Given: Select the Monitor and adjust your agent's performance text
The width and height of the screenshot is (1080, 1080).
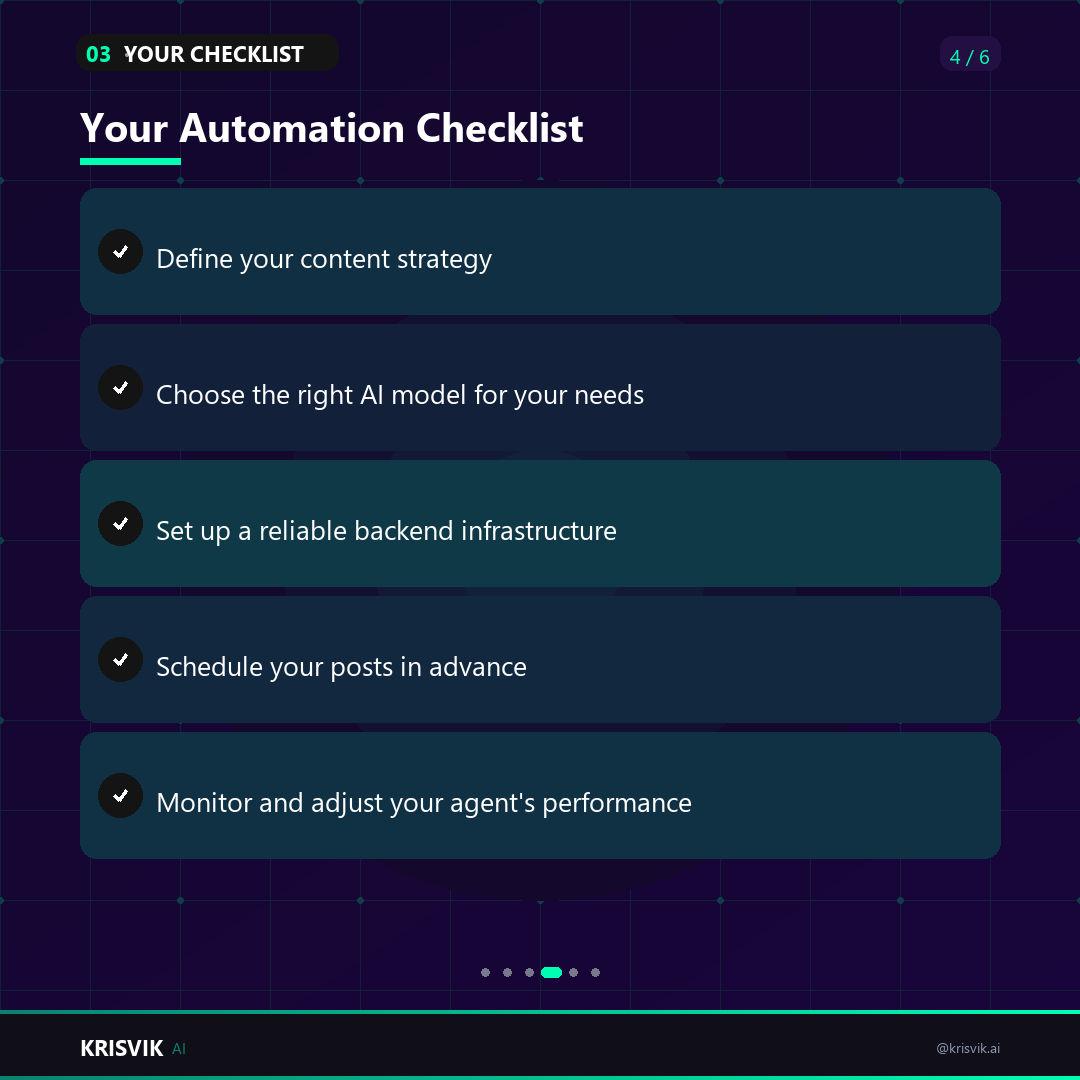Looking at the screenshot, I should (x=424, y=803).
